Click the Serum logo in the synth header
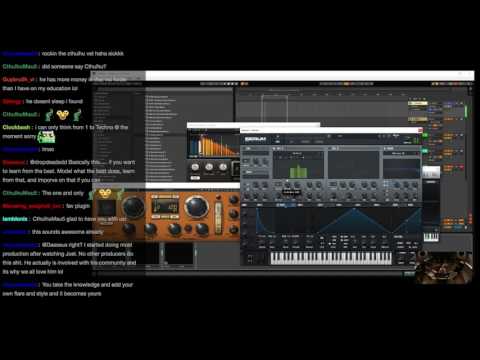Screen dimensions: 480x360 255,139
